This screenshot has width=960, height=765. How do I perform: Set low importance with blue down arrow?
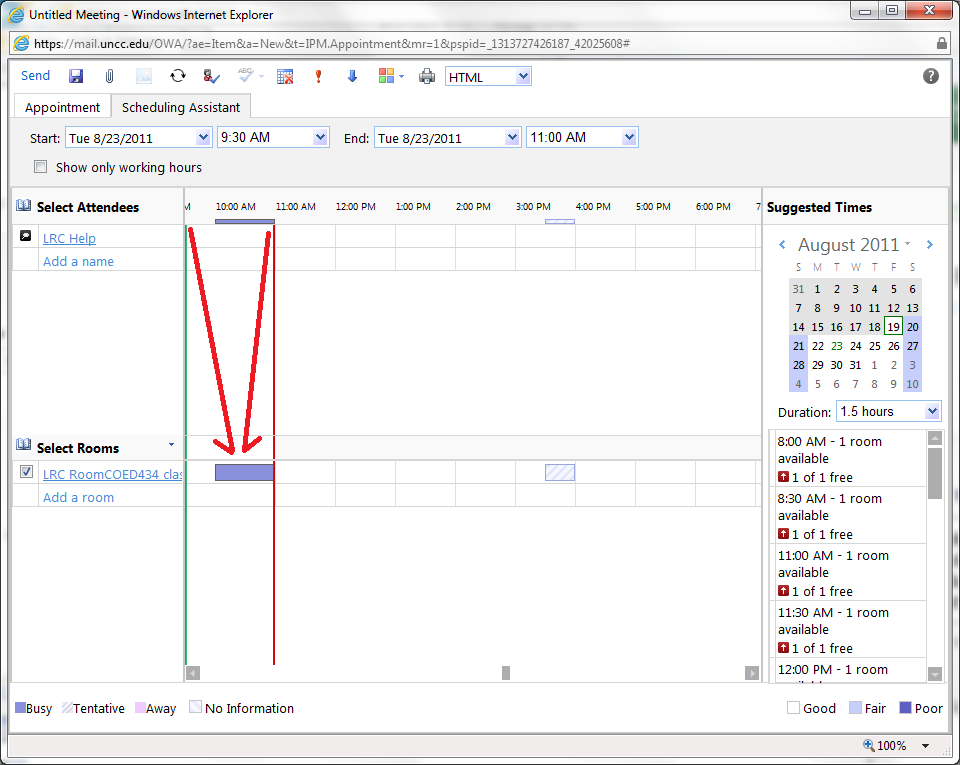(352, 76)
